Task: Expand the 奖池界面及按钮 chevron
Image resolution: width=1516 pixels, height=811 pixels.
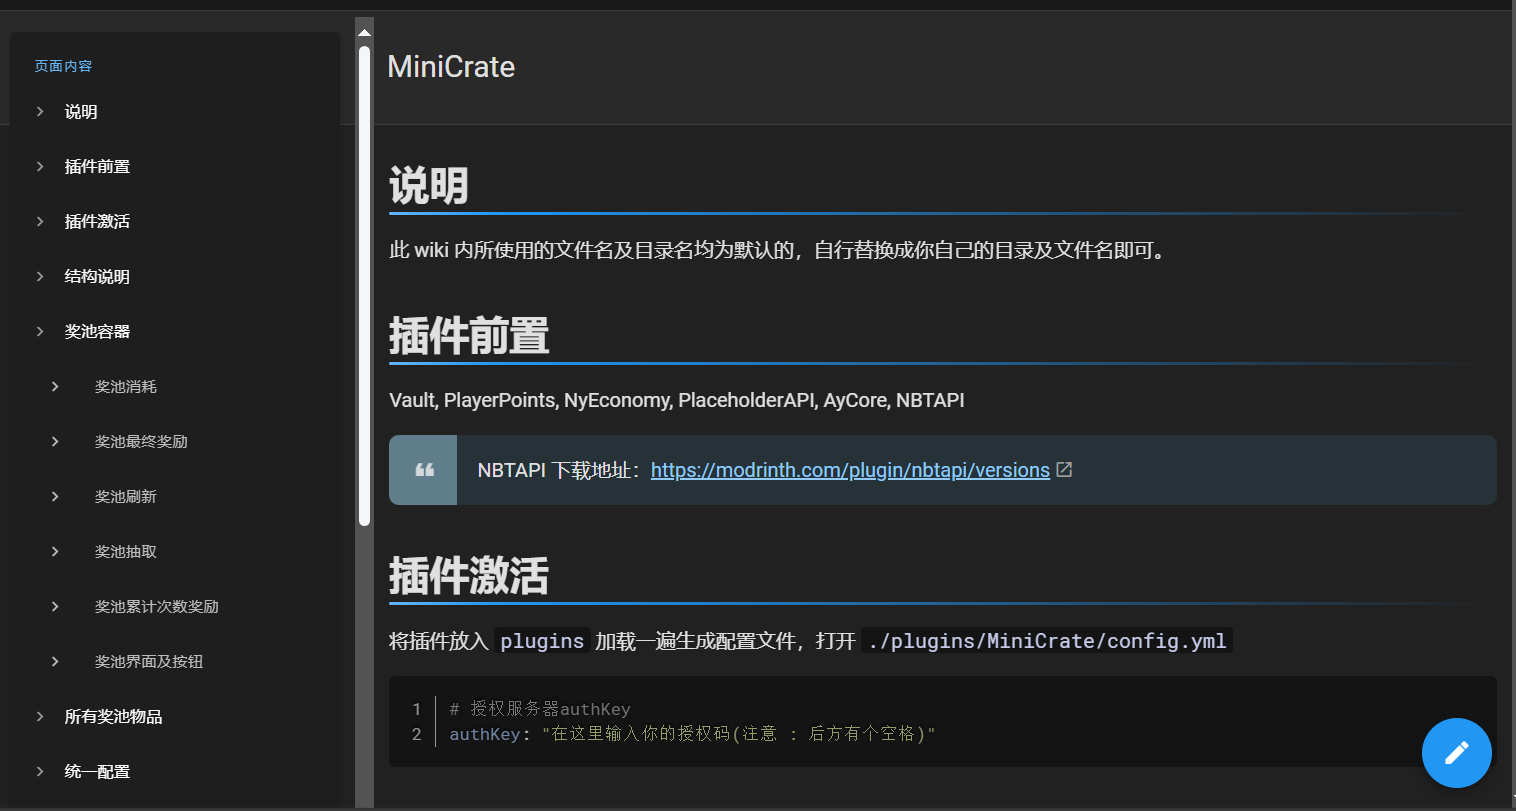Action: tap(55, 662)
